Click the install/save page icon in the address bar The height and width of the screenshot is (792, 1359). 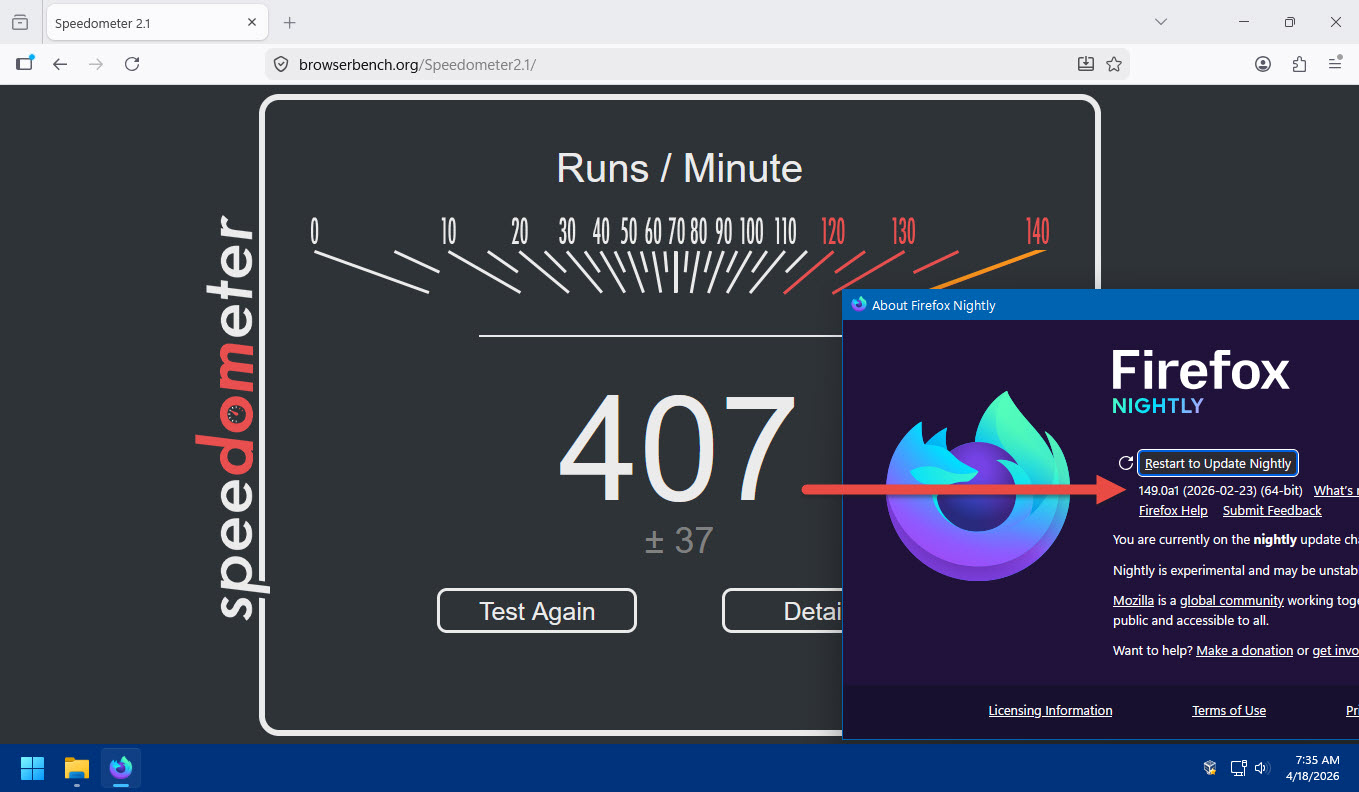click(x=1086, y=64)
